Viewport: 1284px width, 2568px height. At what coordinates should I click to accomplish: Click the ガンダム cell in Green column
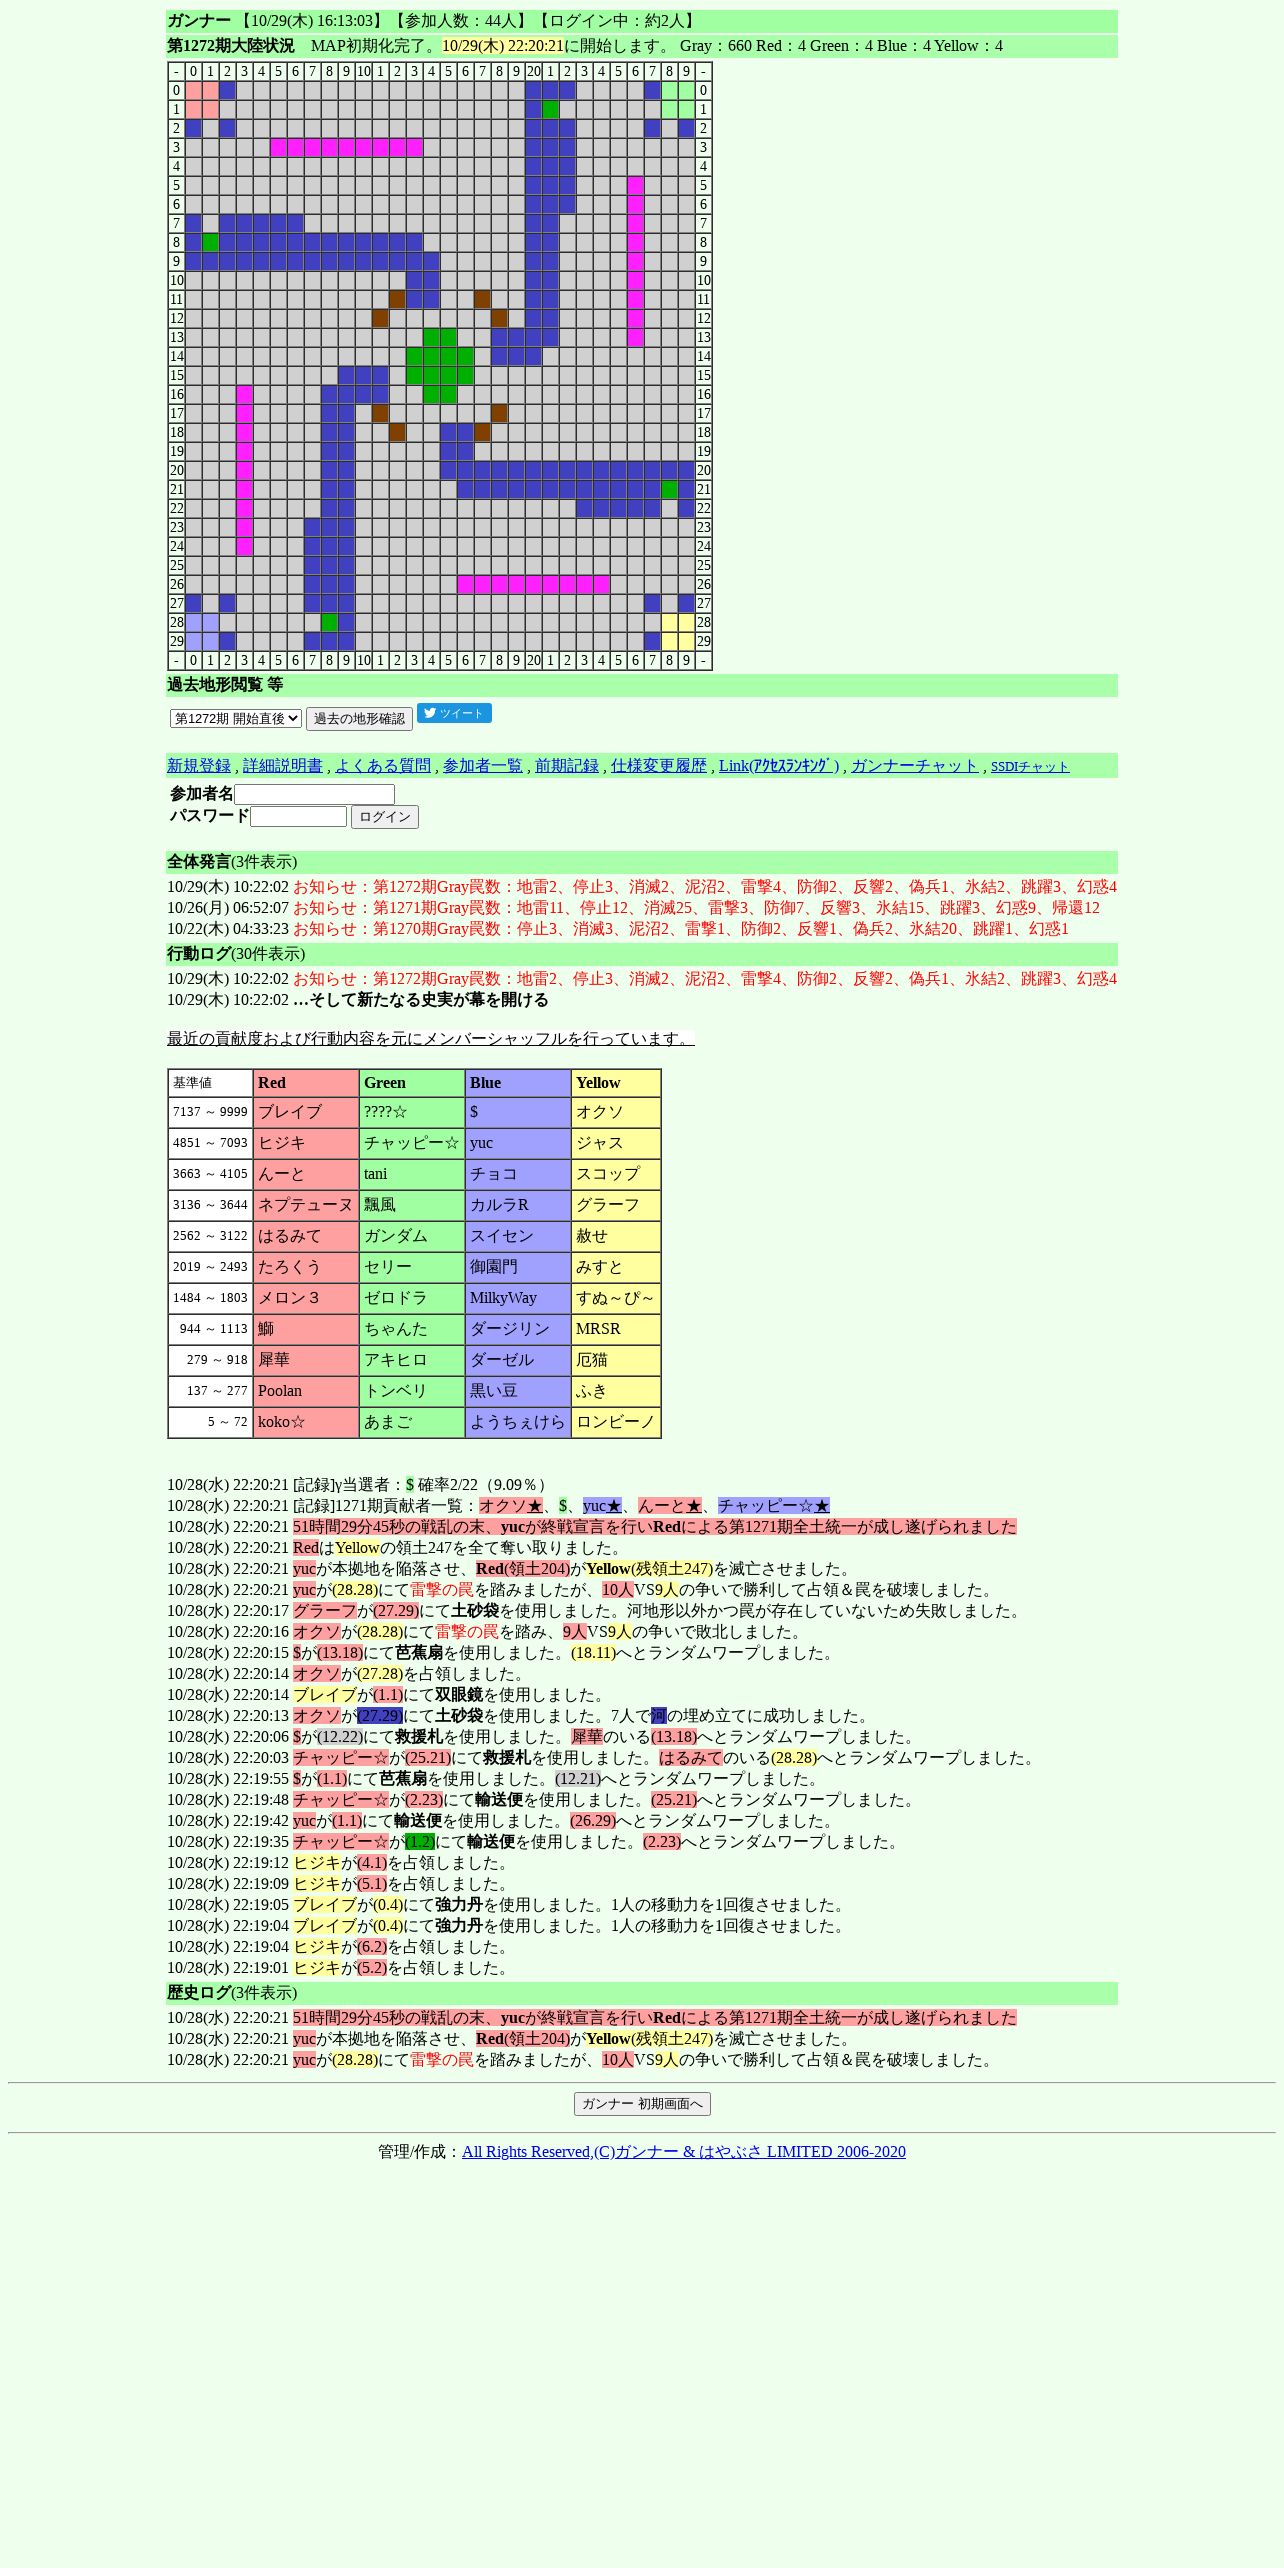(412, 1236)
